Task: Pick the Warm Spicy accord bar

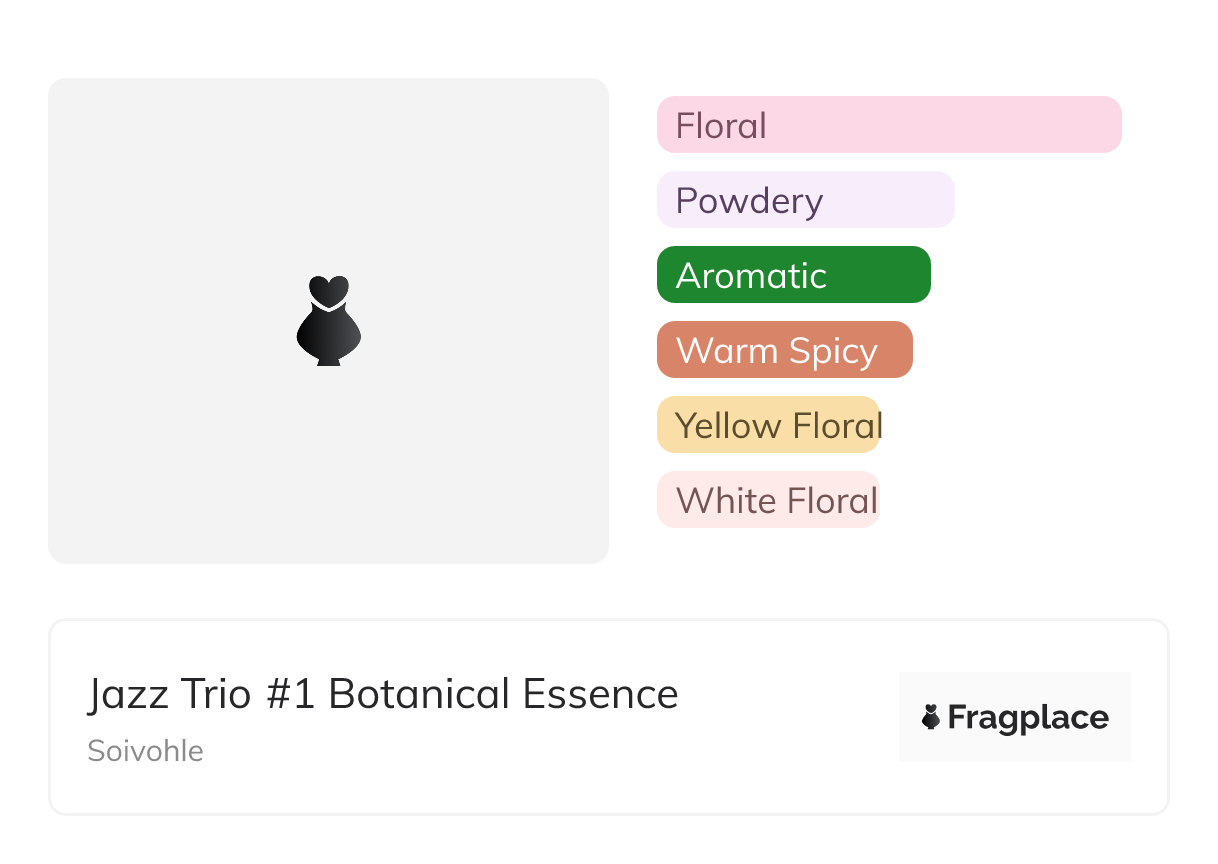Action: click(784, 350)
